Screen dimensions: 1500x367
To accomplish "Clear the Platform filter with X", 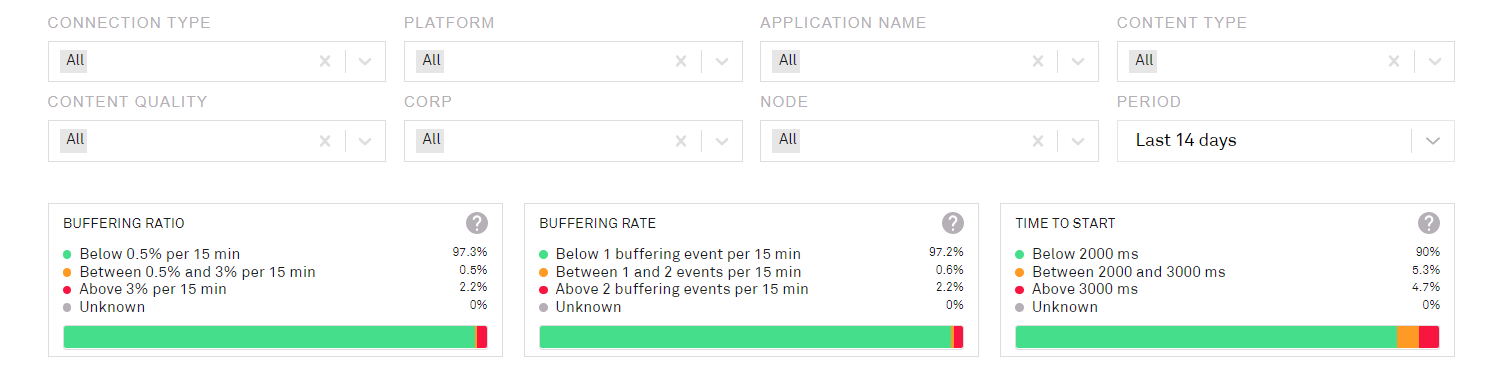I will point(681,61).
